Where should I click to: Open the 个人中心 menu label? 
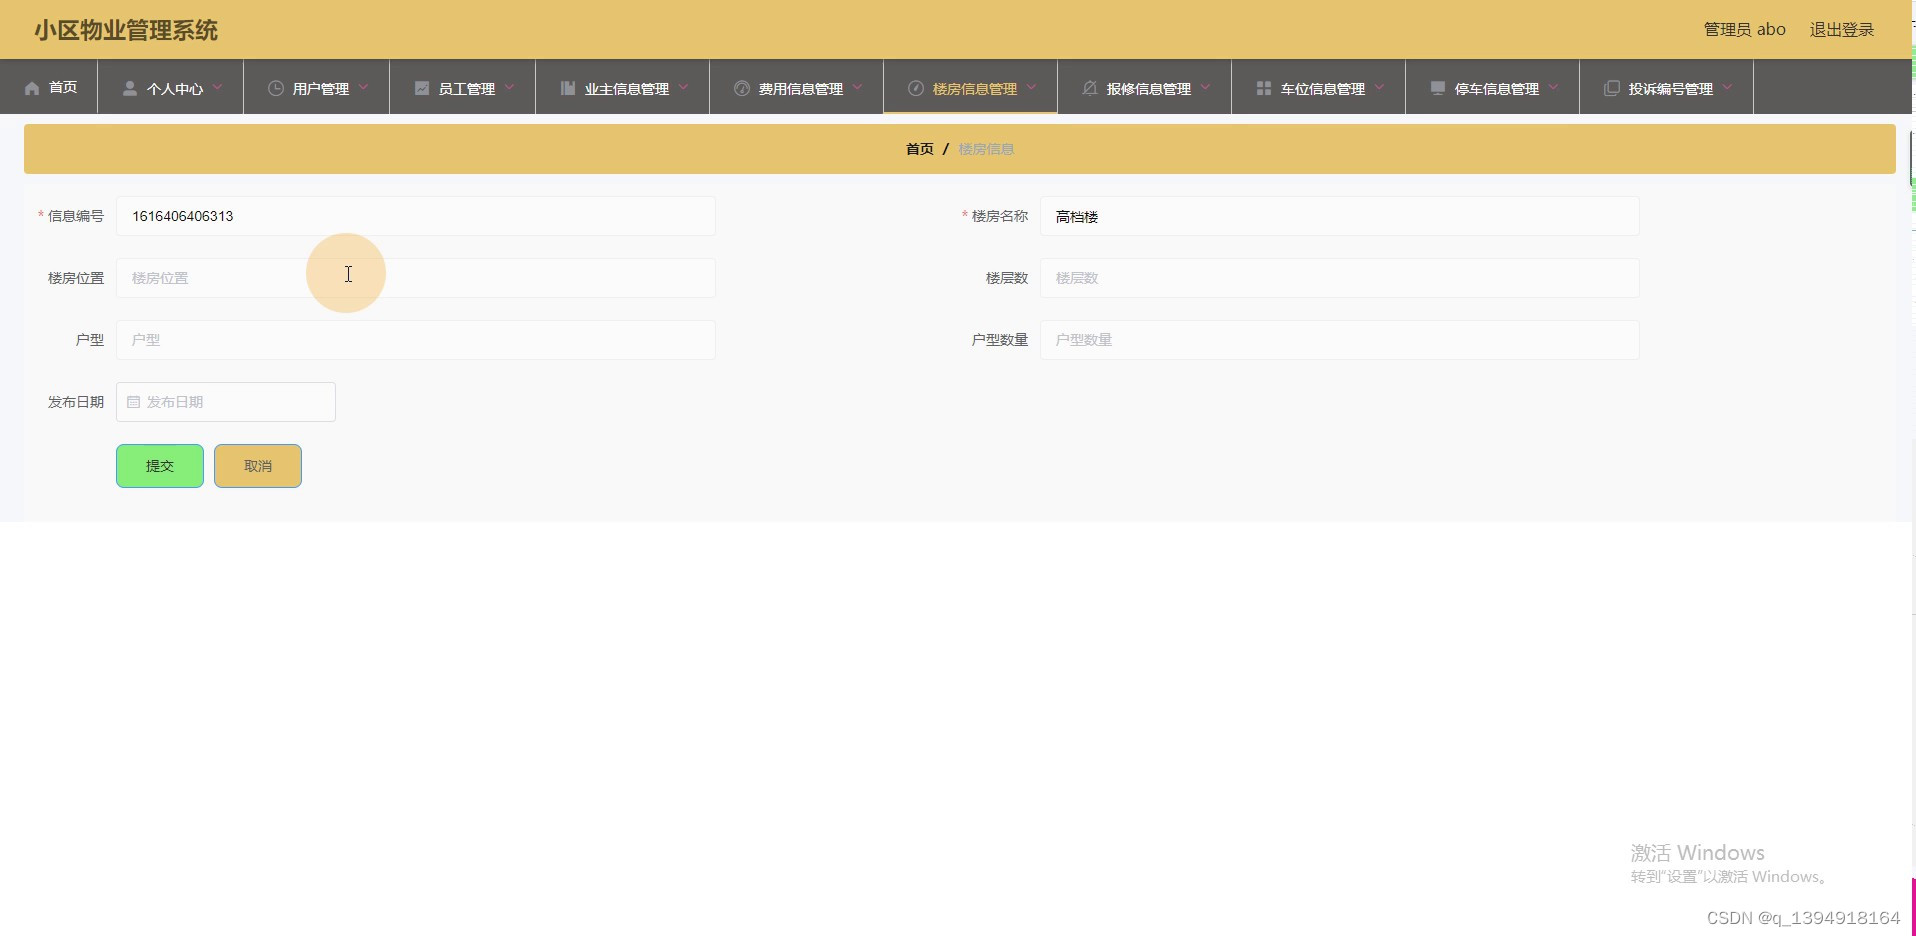pyautogui.click(x=175, y=89)
